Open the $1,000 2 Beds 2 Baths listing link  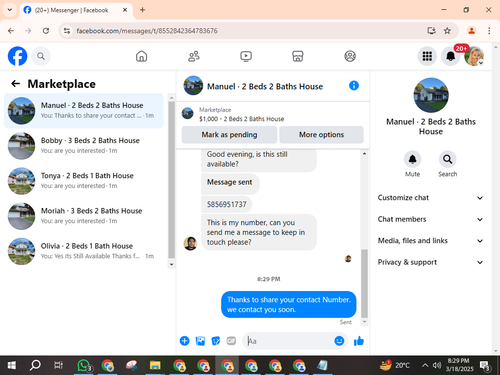click(242, 119)
